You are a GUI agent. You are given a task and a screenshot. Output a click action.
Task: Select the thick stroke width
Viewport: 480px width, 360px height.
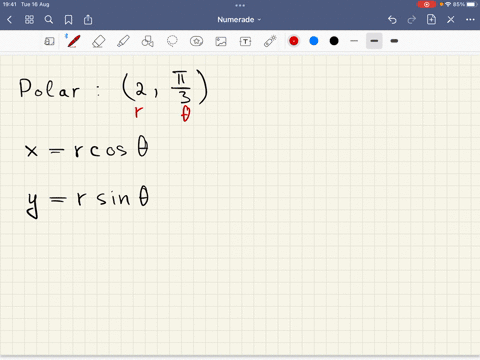pyautogui.click(x=394, y=41)
